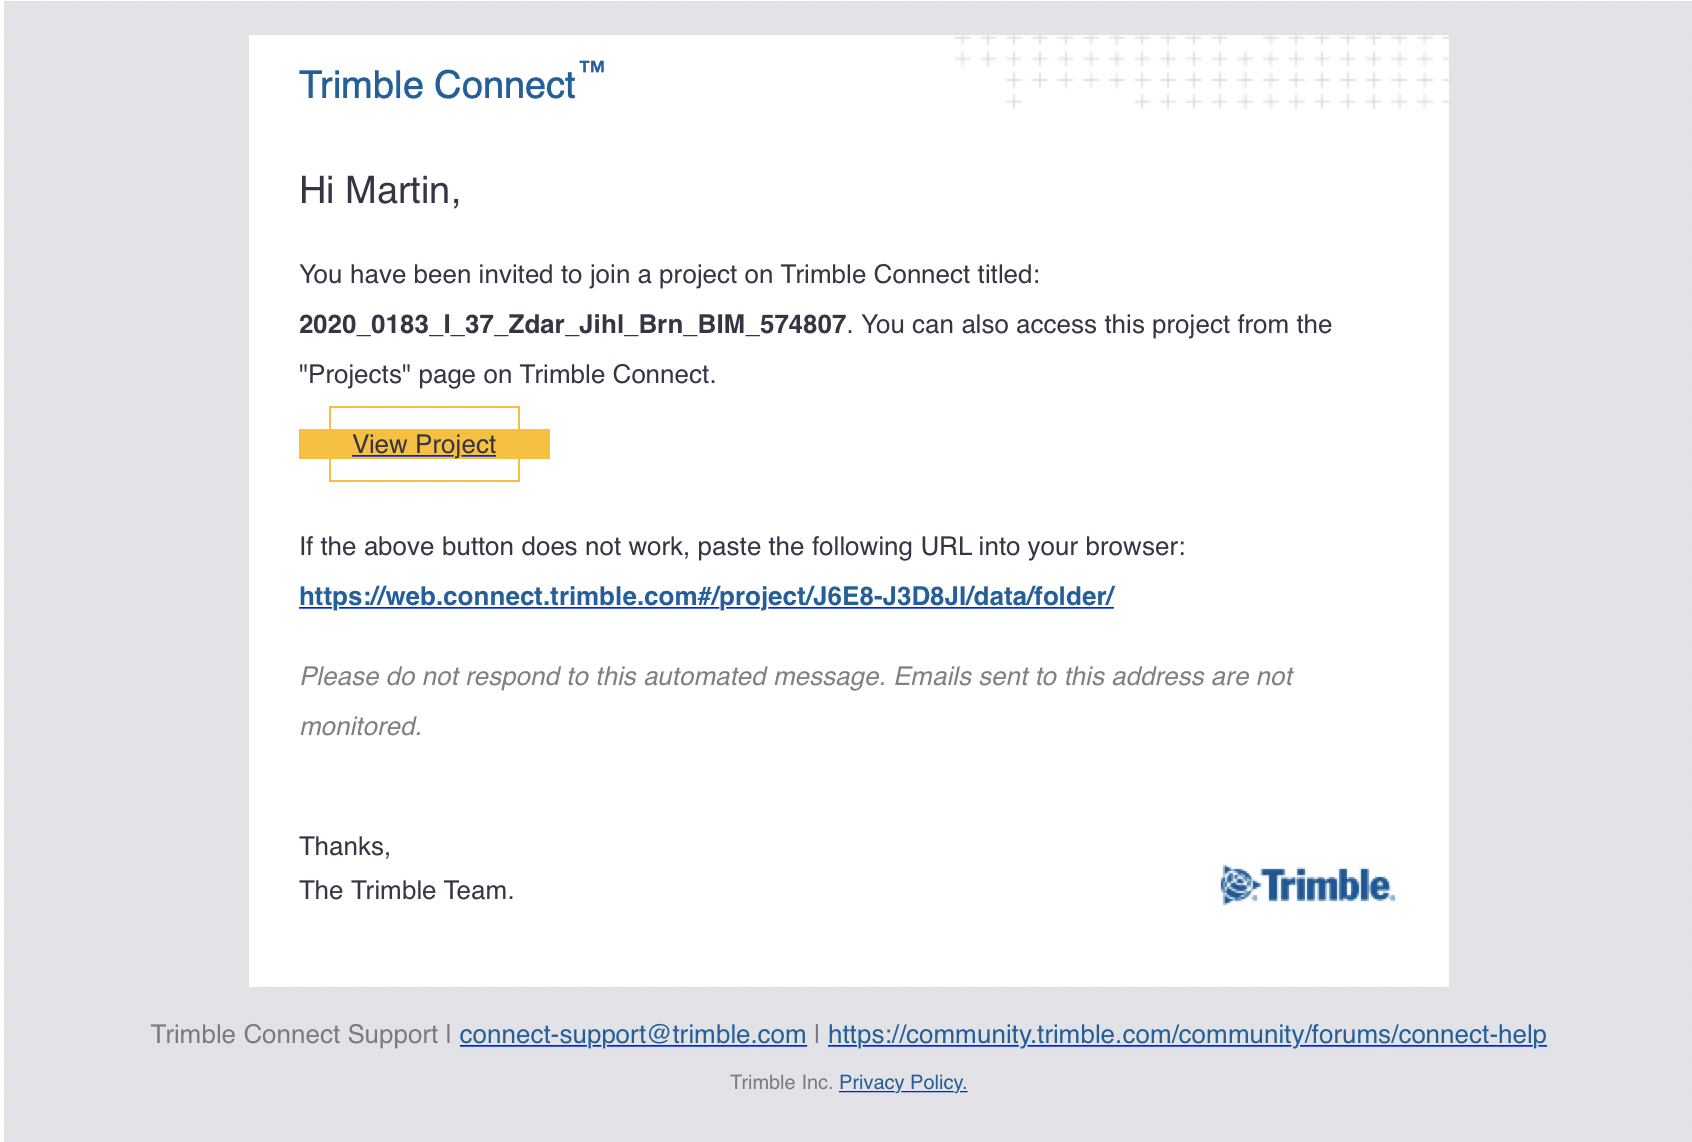Image resolution: width=1692 pixels, height=1142 pixels.
Task: Open the connect-support@trimble.com email link
Action: point(633,1034)
